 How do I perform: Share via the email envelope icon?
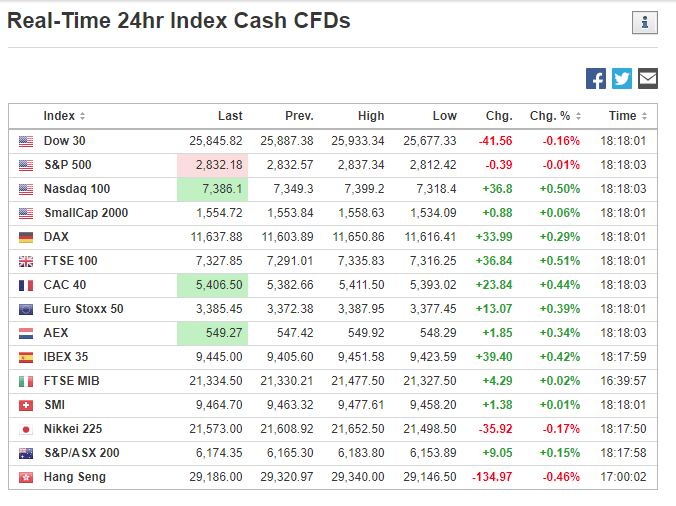pyautogui.click(x=648, y=78)
